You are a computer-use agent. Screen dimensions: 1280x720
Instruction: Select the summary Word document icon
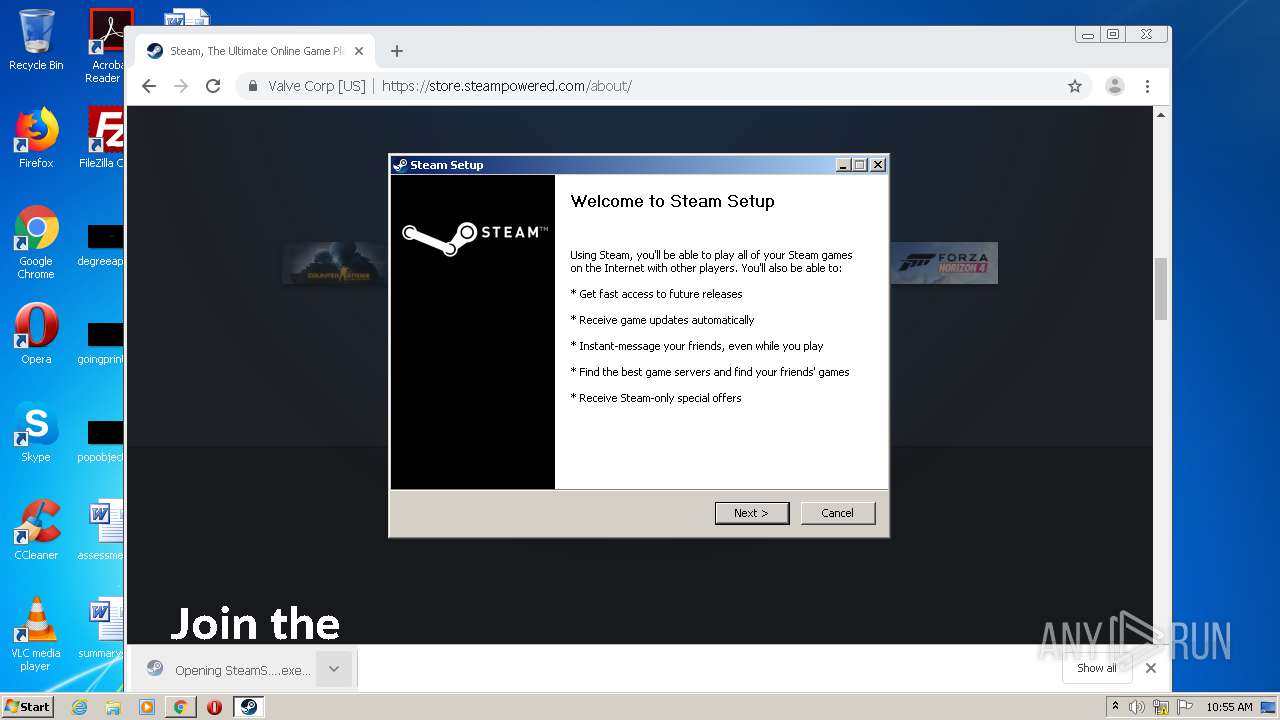click(x=102, y=628)
